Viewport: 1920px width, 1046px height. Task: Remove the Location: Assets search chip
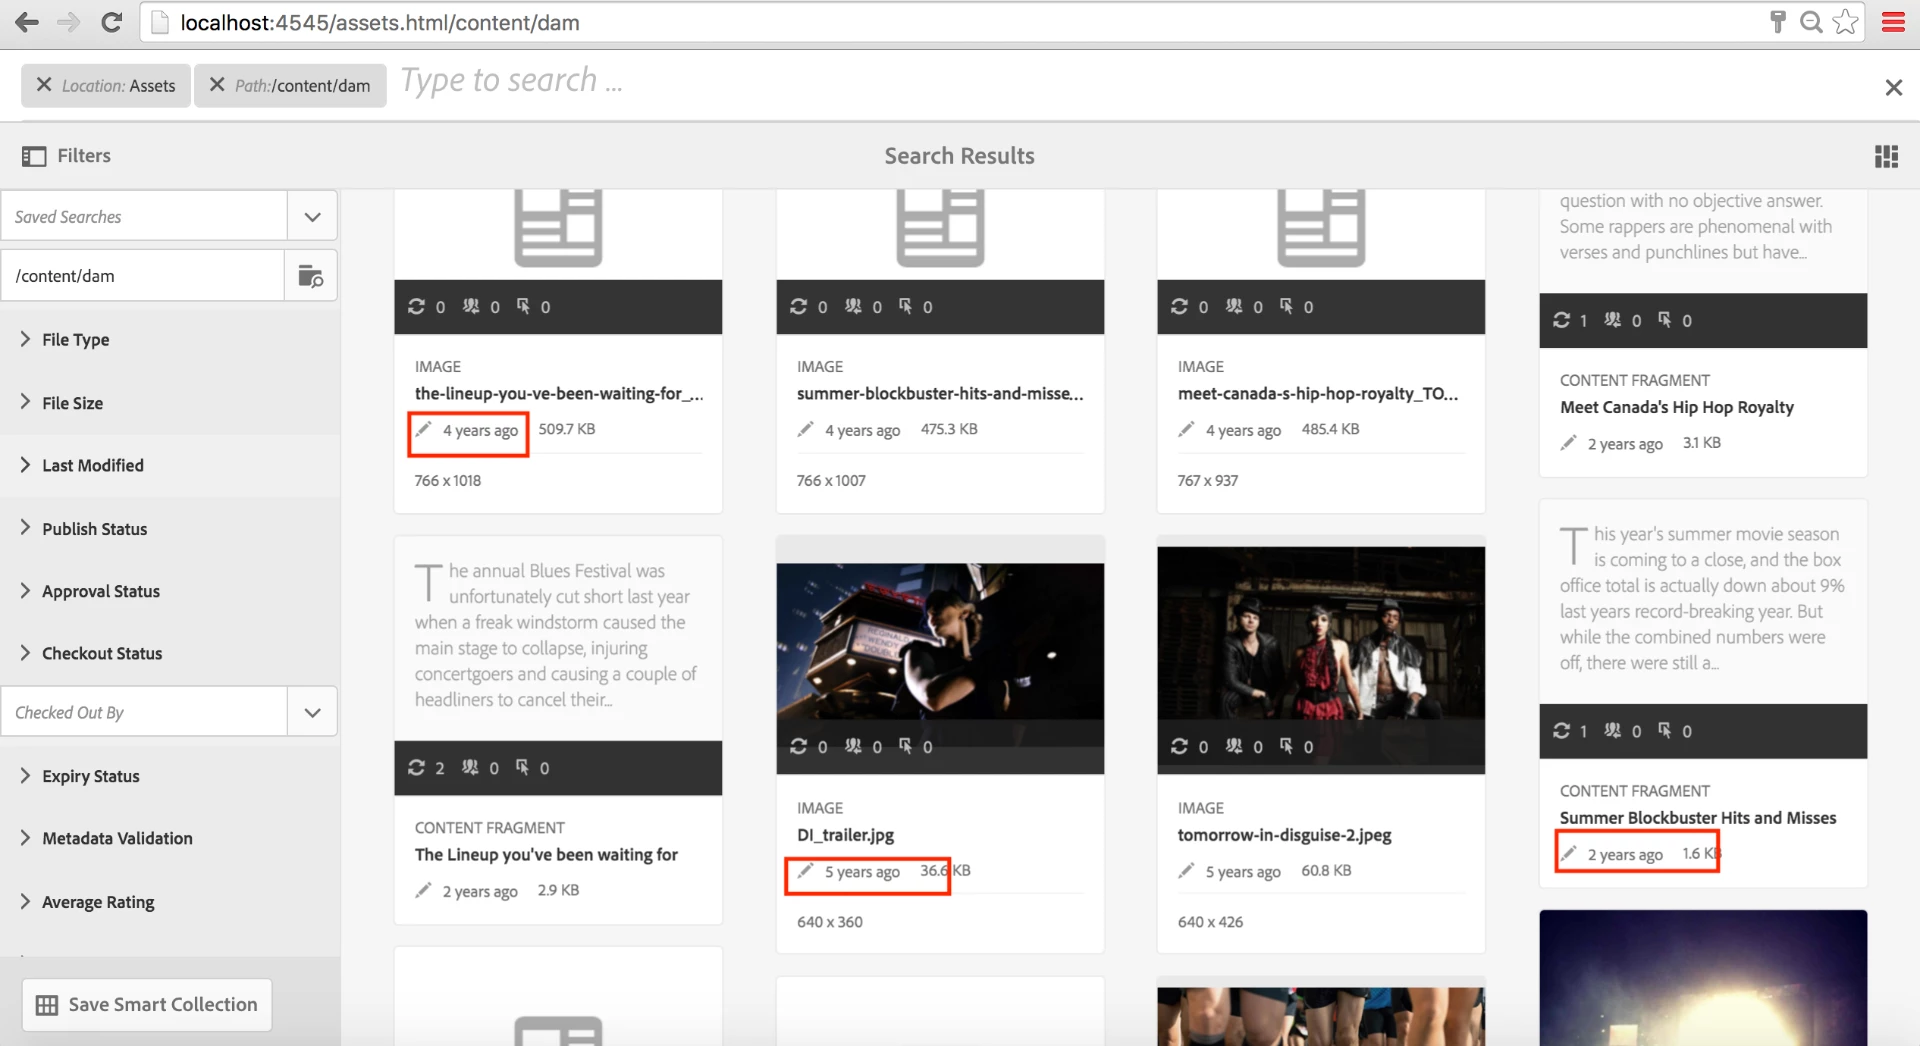[x=44, y=85]
